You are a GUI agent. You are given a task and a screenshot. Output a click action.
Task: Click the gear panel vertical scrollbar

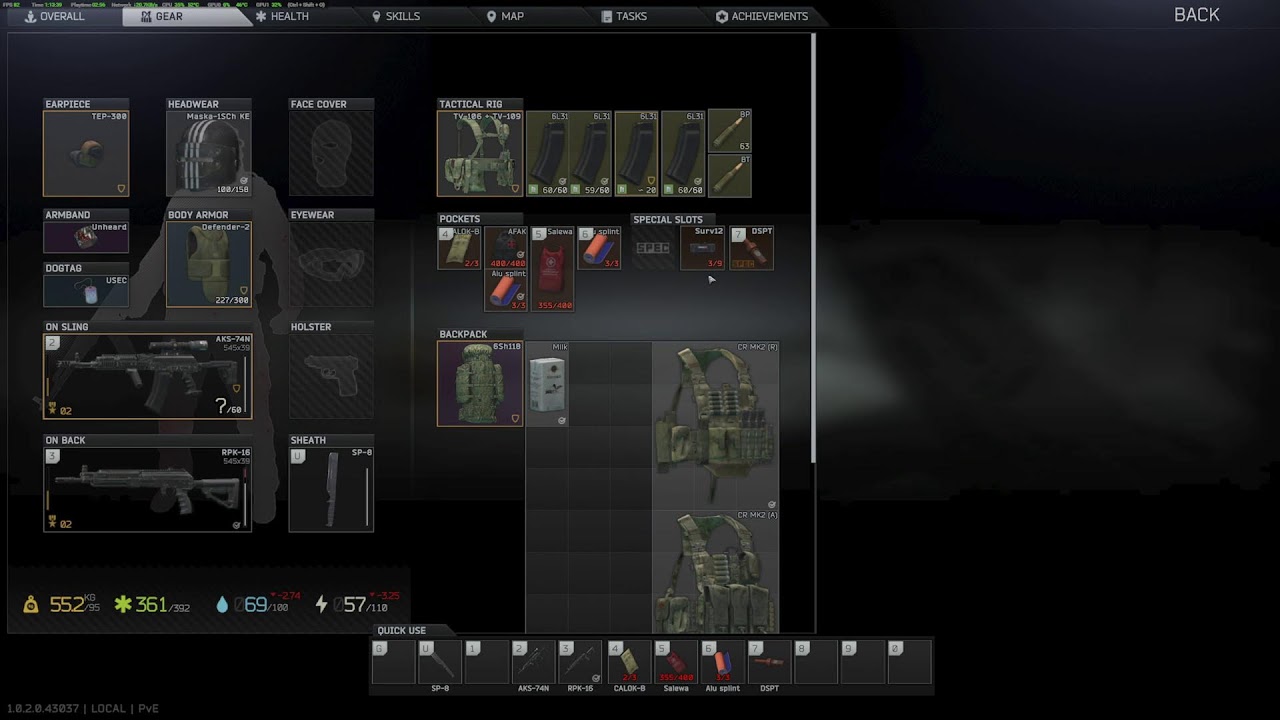(813, 248)
